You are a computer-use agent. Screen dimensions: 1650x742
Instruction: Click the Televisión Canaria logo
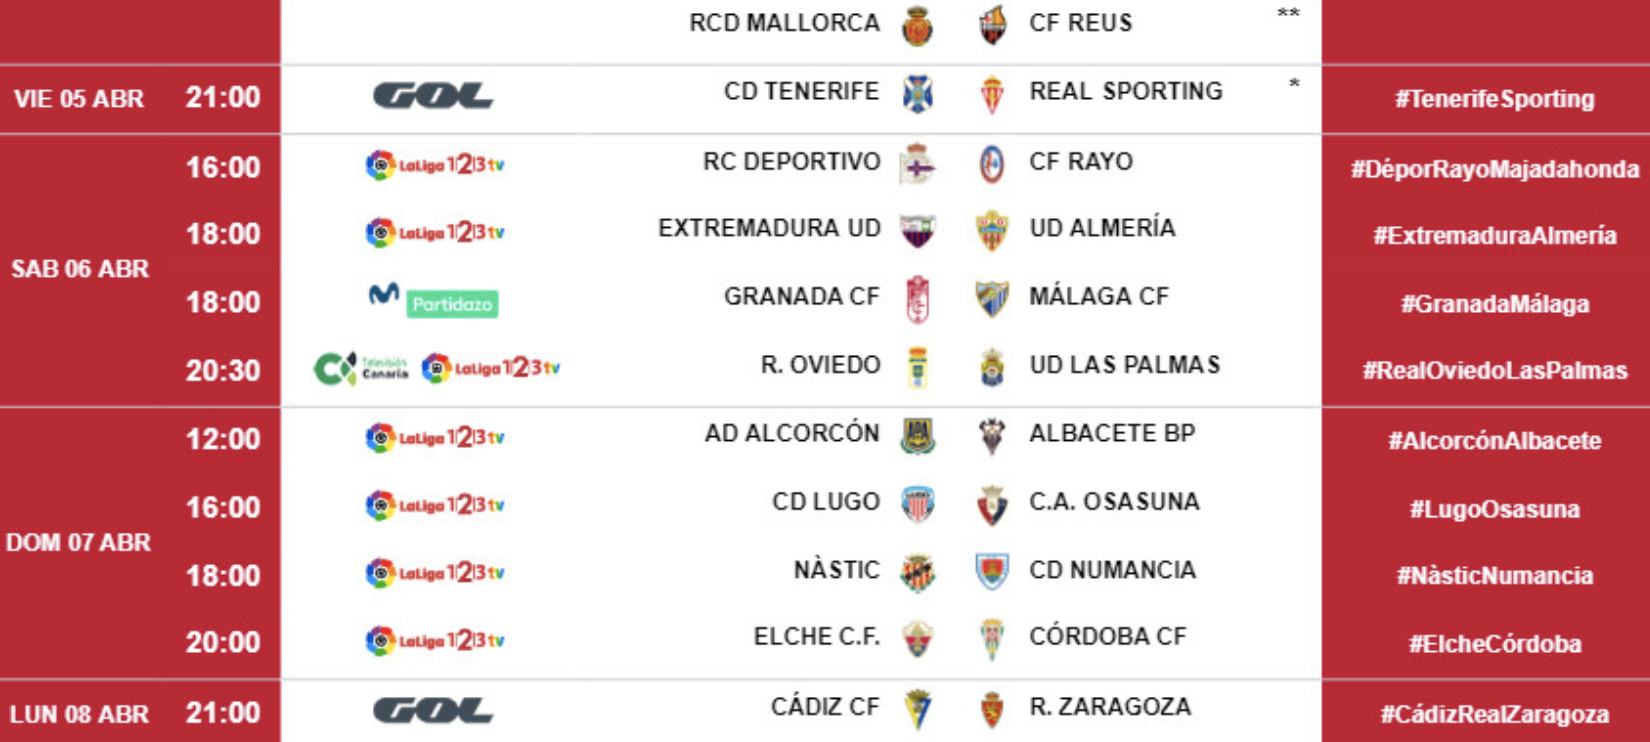point(361,369)
